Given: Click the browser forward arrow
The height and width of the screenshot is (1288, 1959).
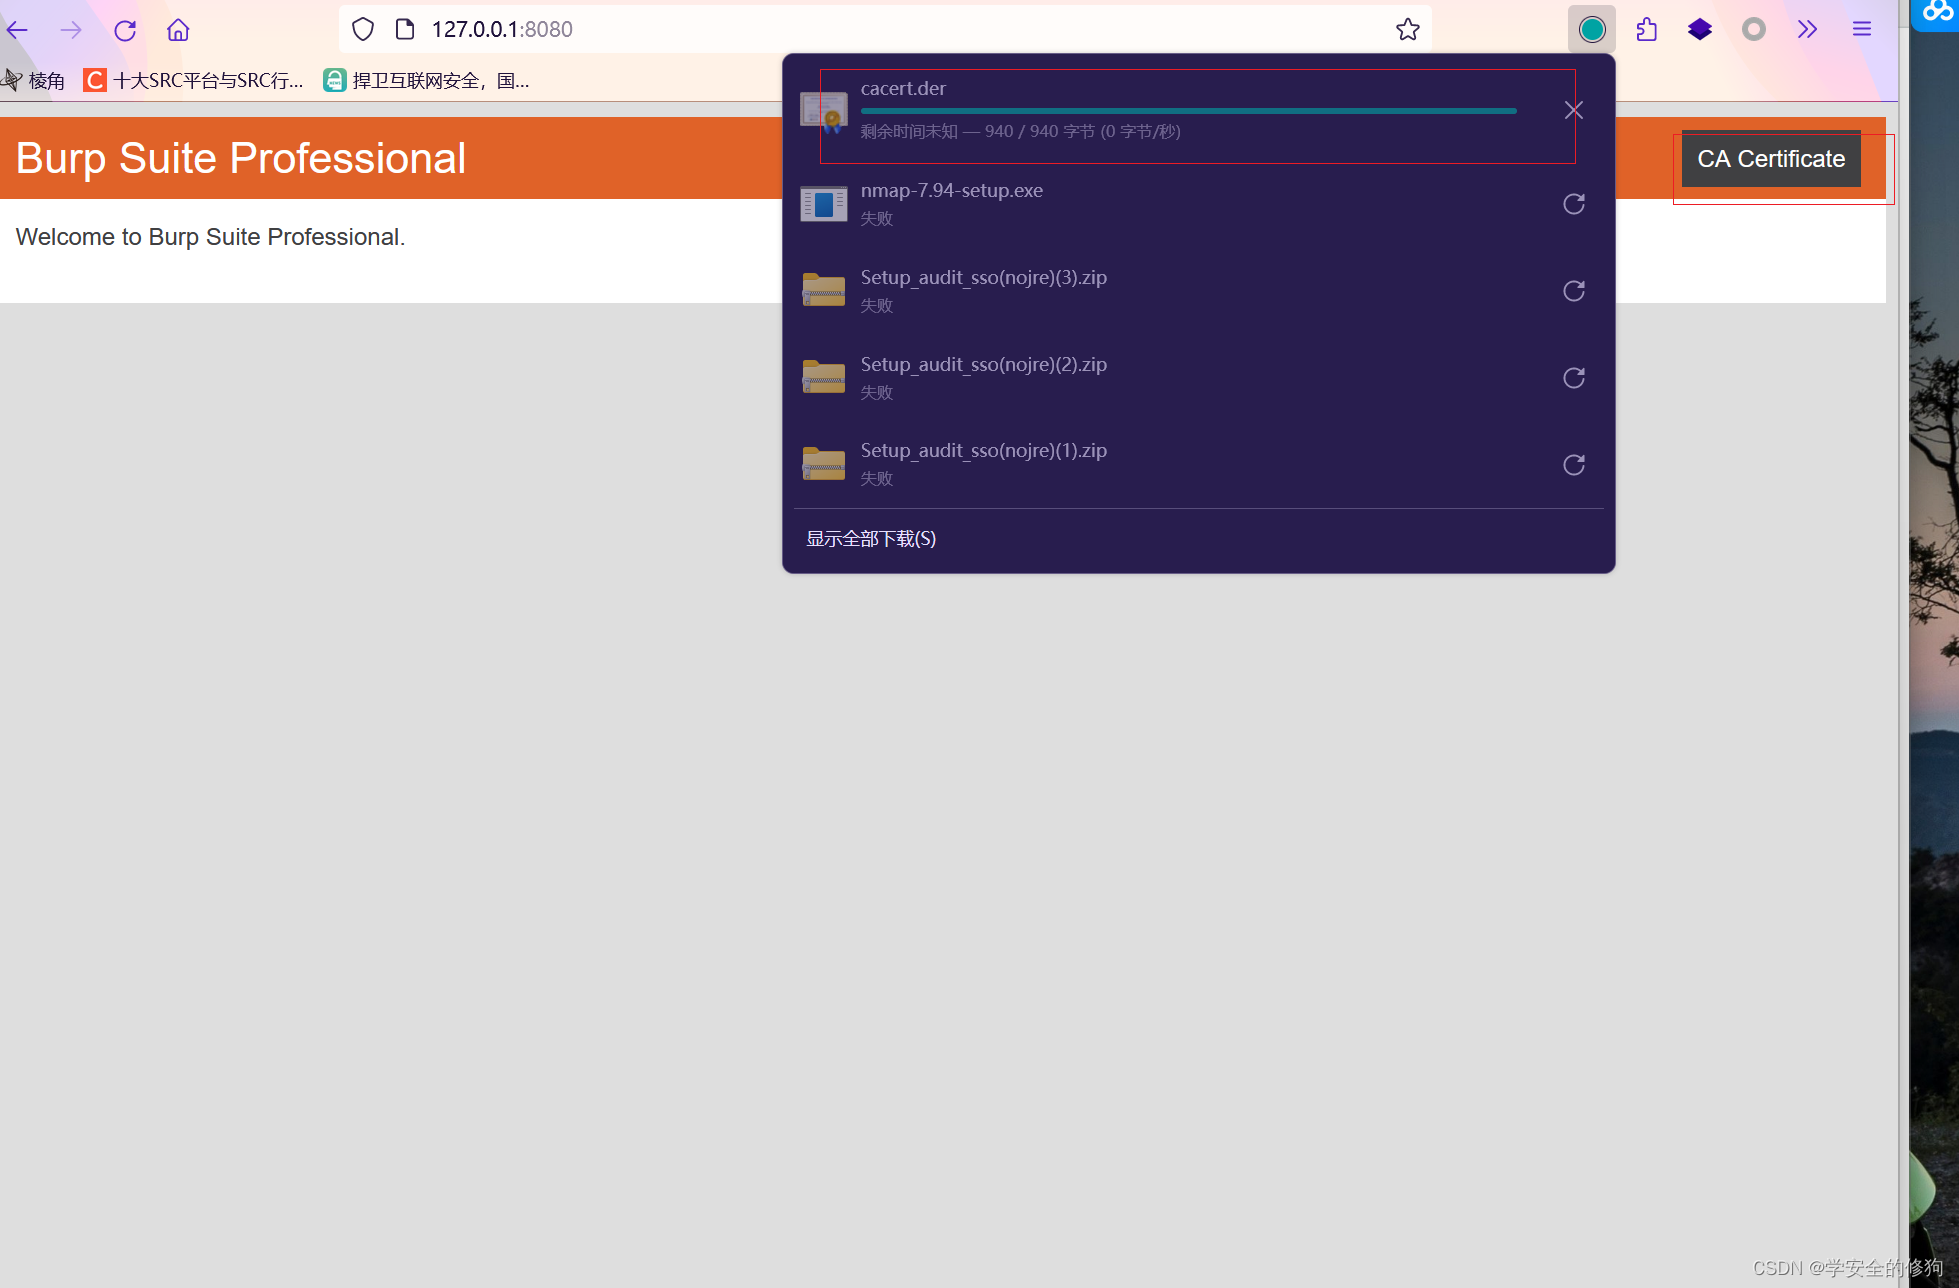Looking at the screenshot, I should tap(71, 30).
